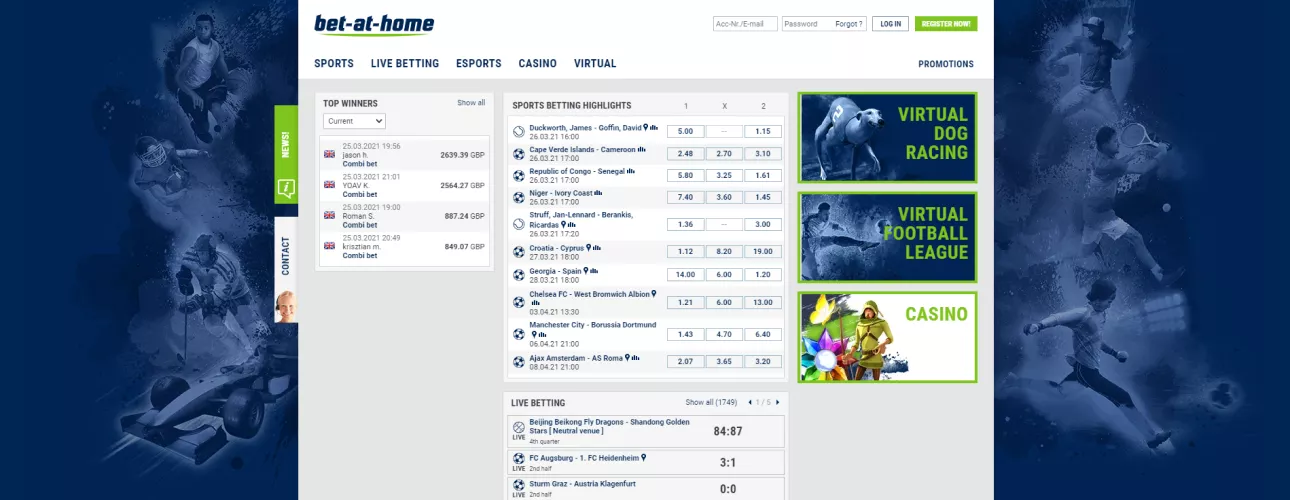Image resolution: width=1290 pixels, height=500 pixels.
Task: Select odds 5.80 for Republic of Congo
Action: click(685, 176)
